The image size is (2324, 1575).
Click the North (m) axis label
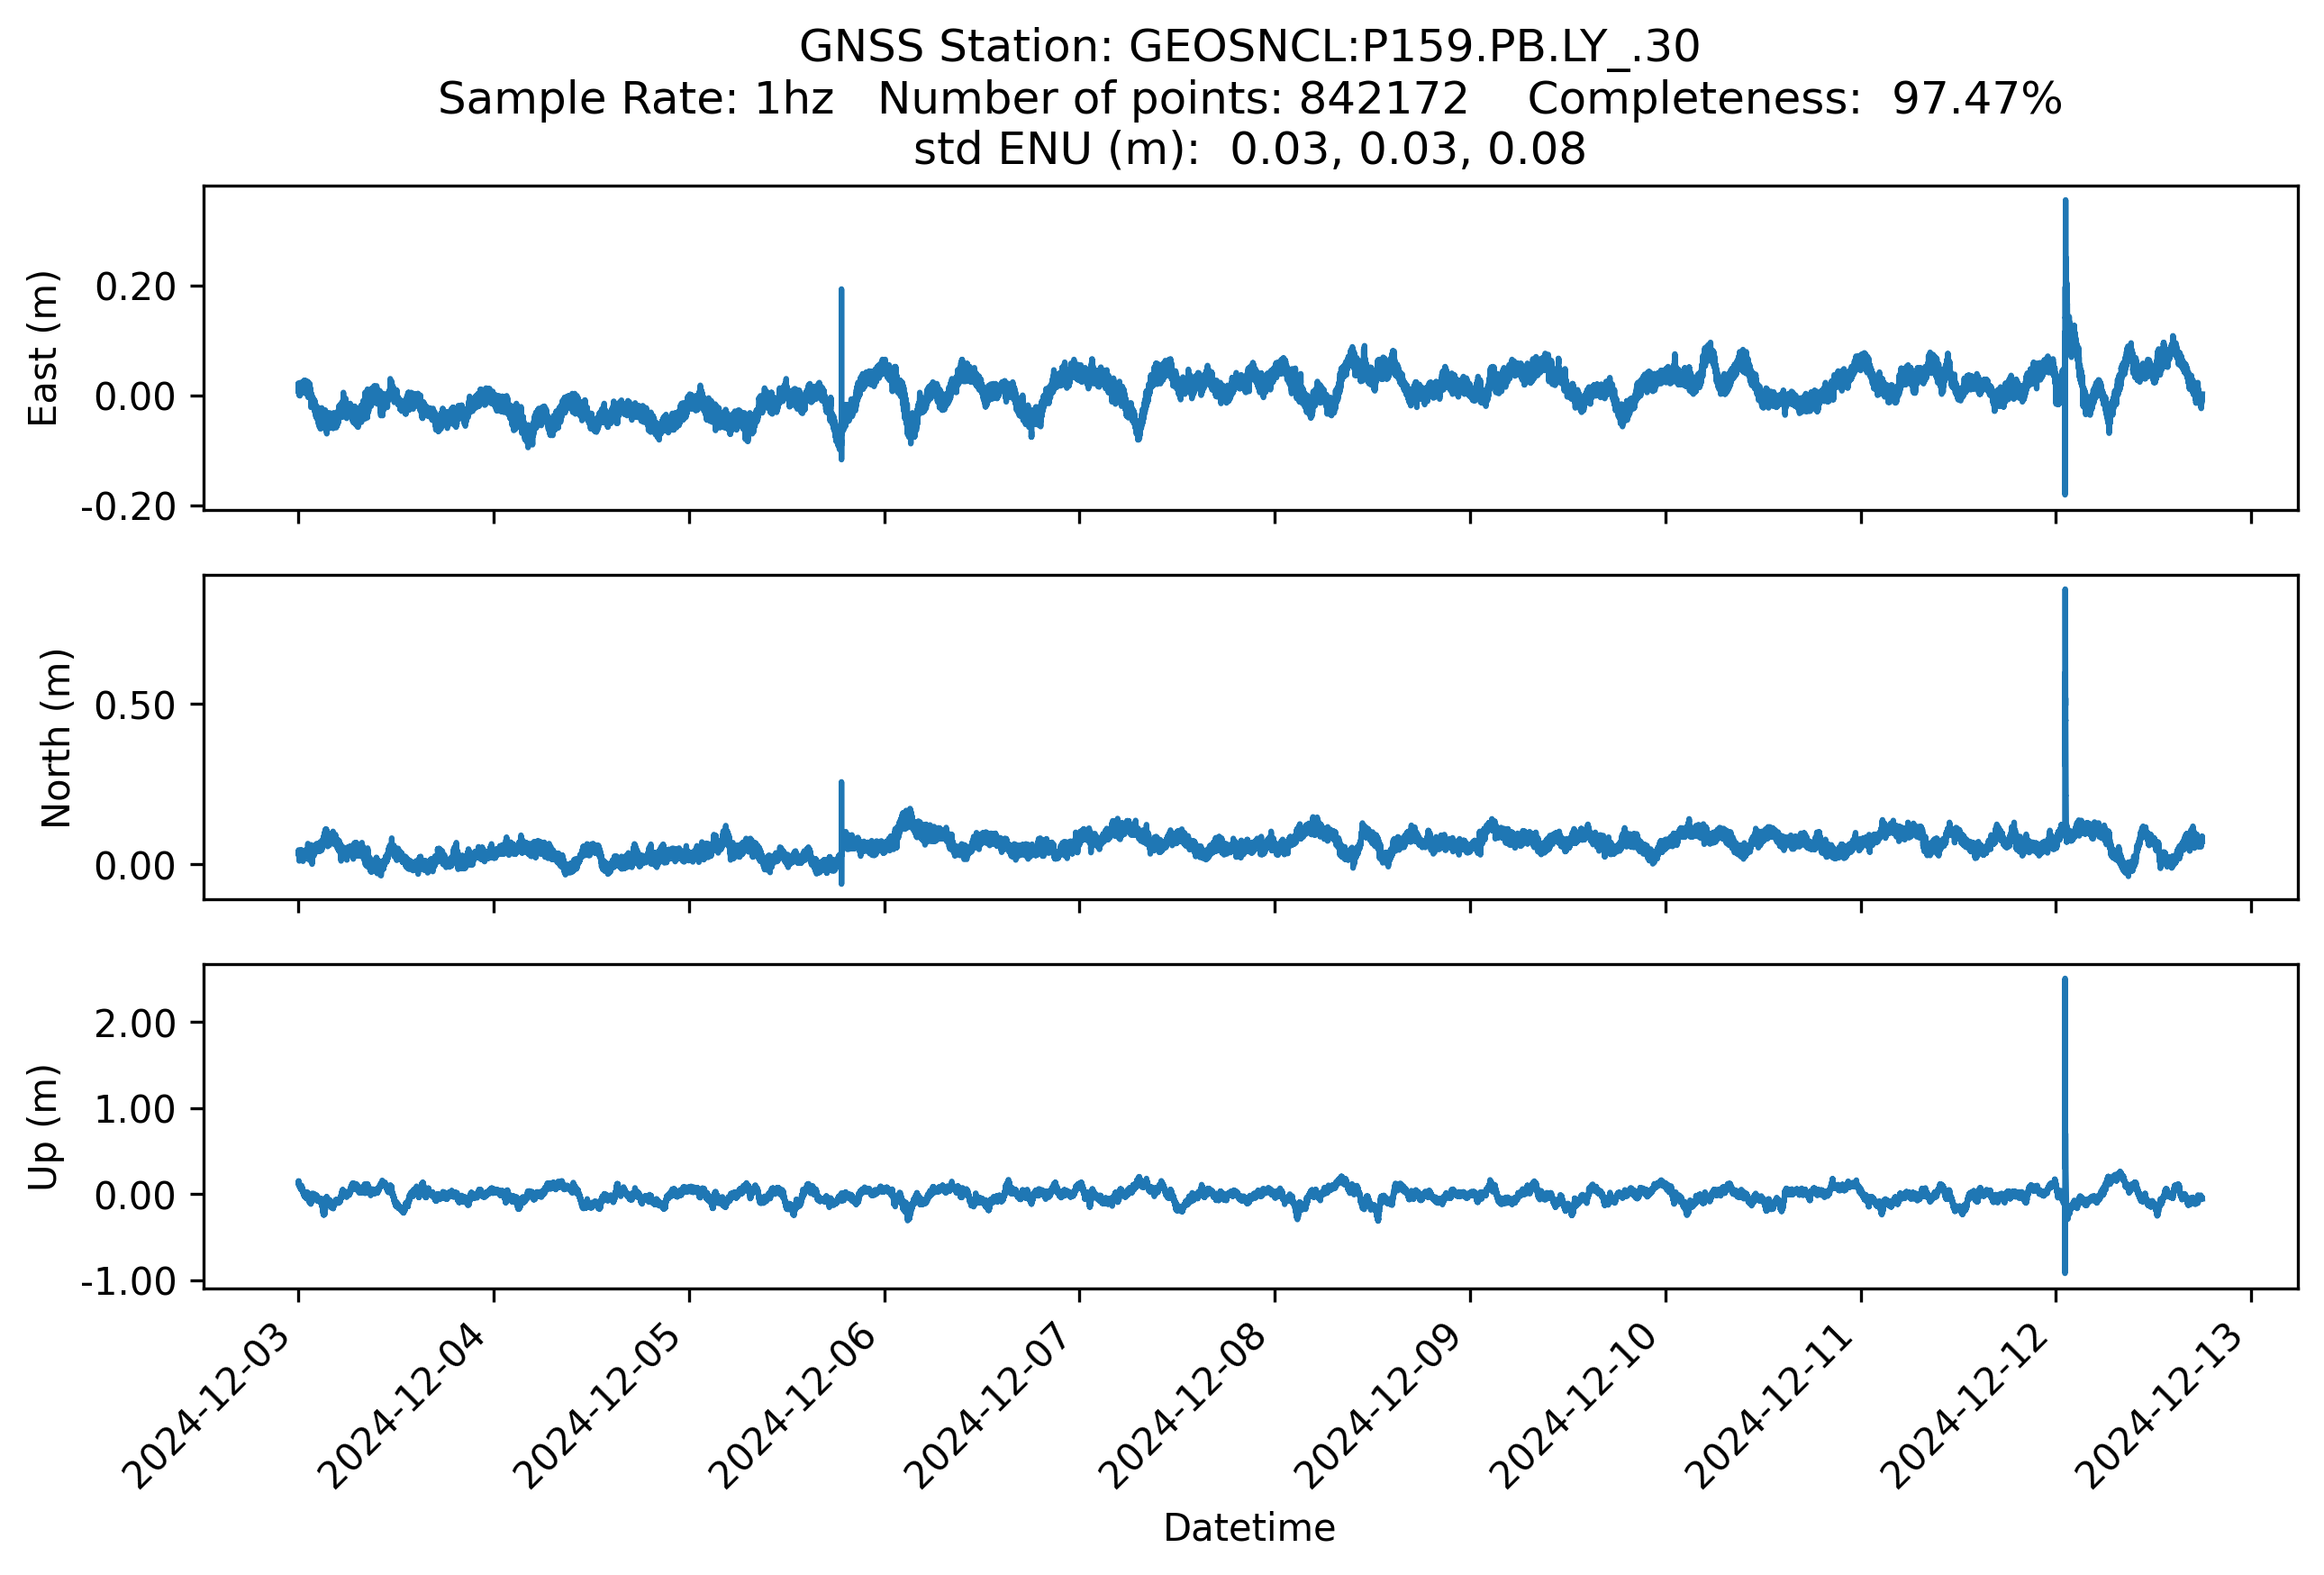[x=56, y=738]
